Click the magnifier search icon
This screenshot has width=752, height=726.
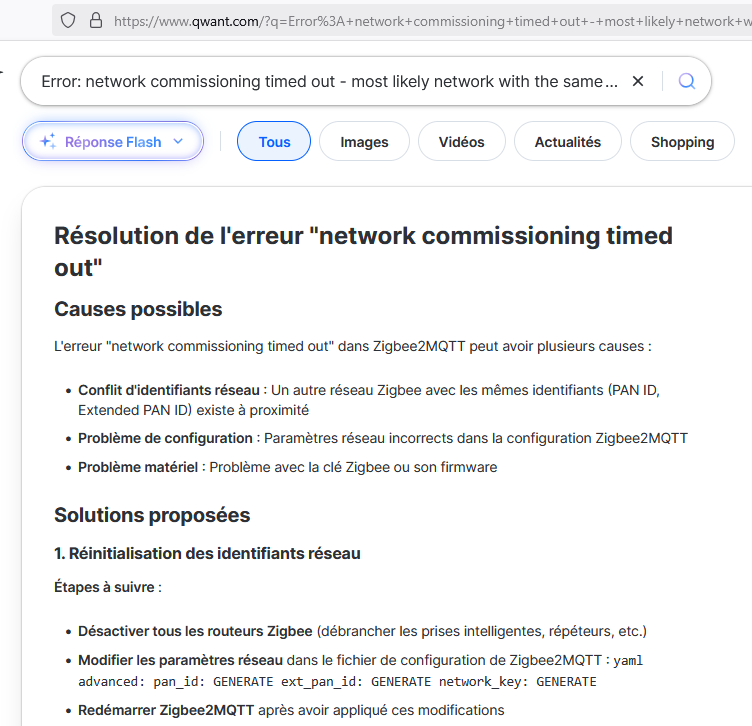[687, 81]
